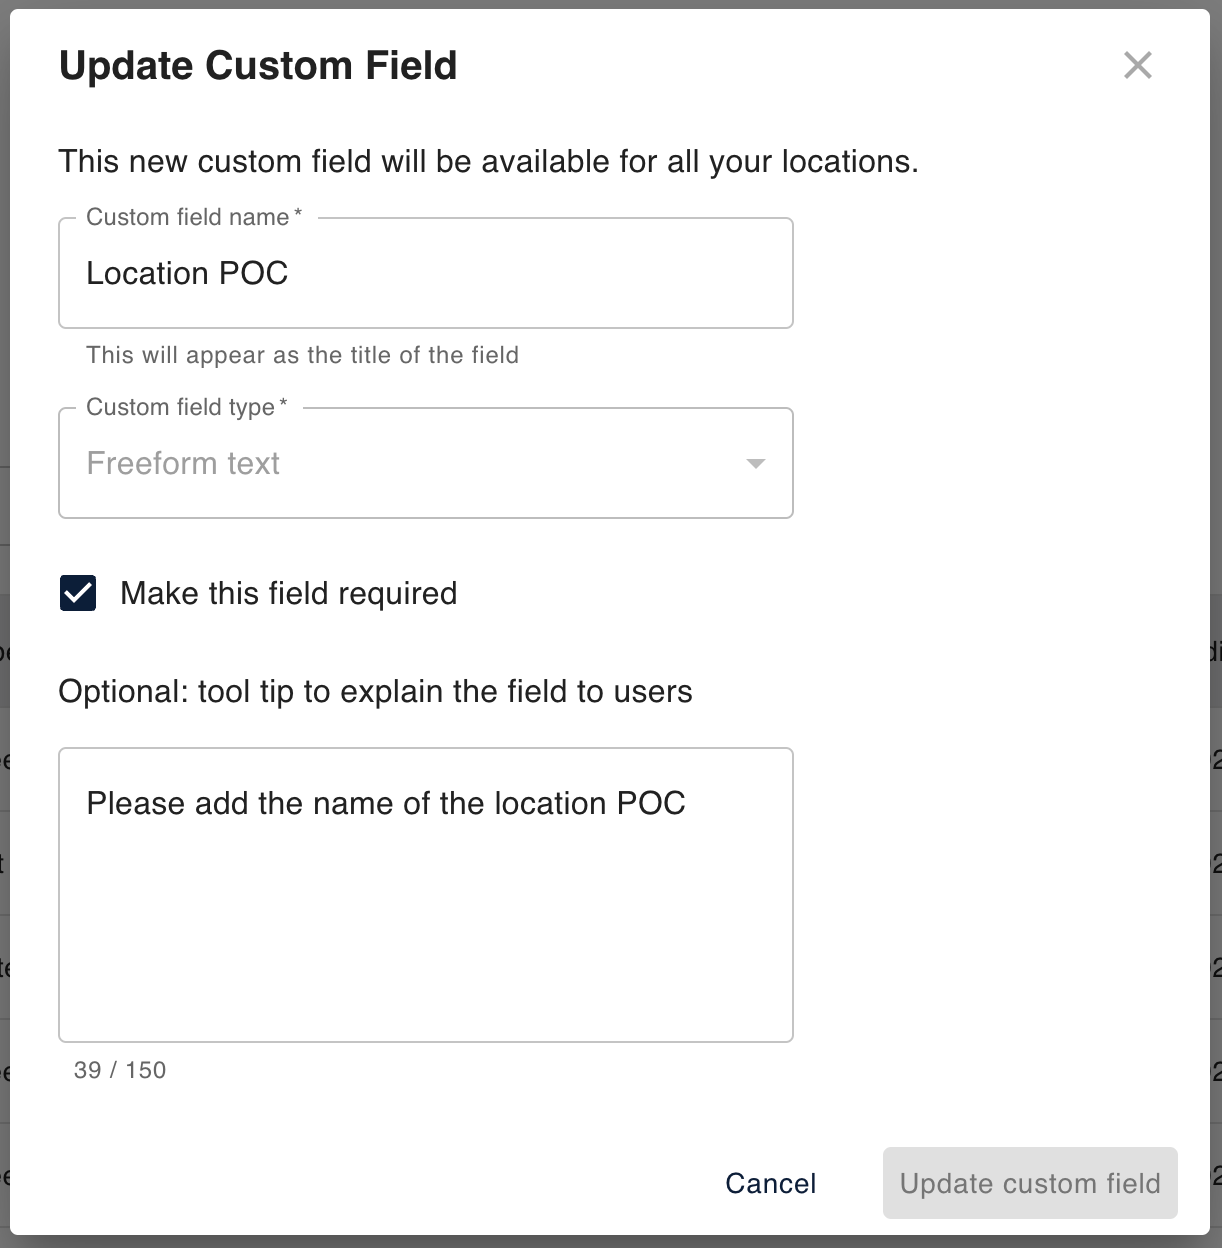Change the field type from Freeform text
Image resolution: width=1222 pixels, height=1248 pixels.
[426, 463]
